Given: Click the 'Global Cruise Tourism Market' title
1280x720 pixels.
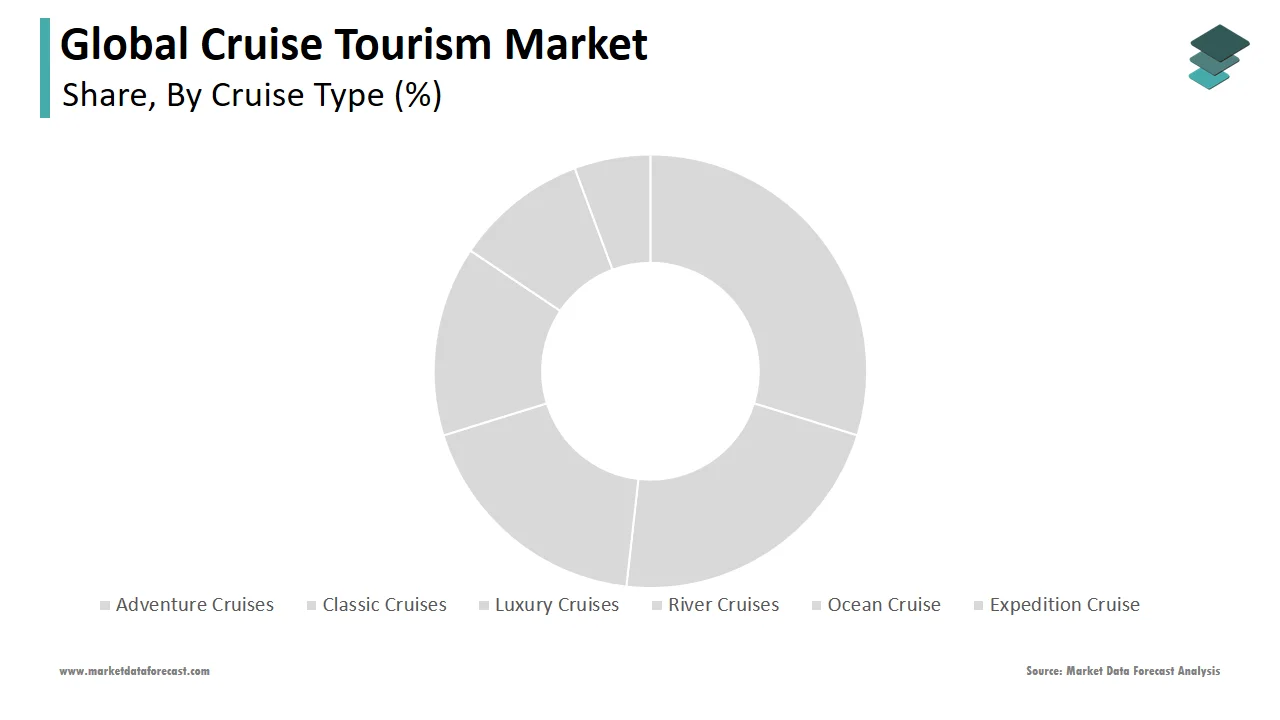Looking at the screenshot, I should [x=354, y=45].
